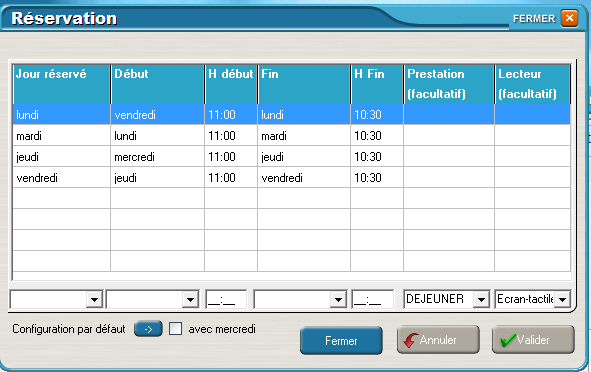
Task: Click 'jeudi' Début cell of vendredi row
Action: tap(158, 178)
